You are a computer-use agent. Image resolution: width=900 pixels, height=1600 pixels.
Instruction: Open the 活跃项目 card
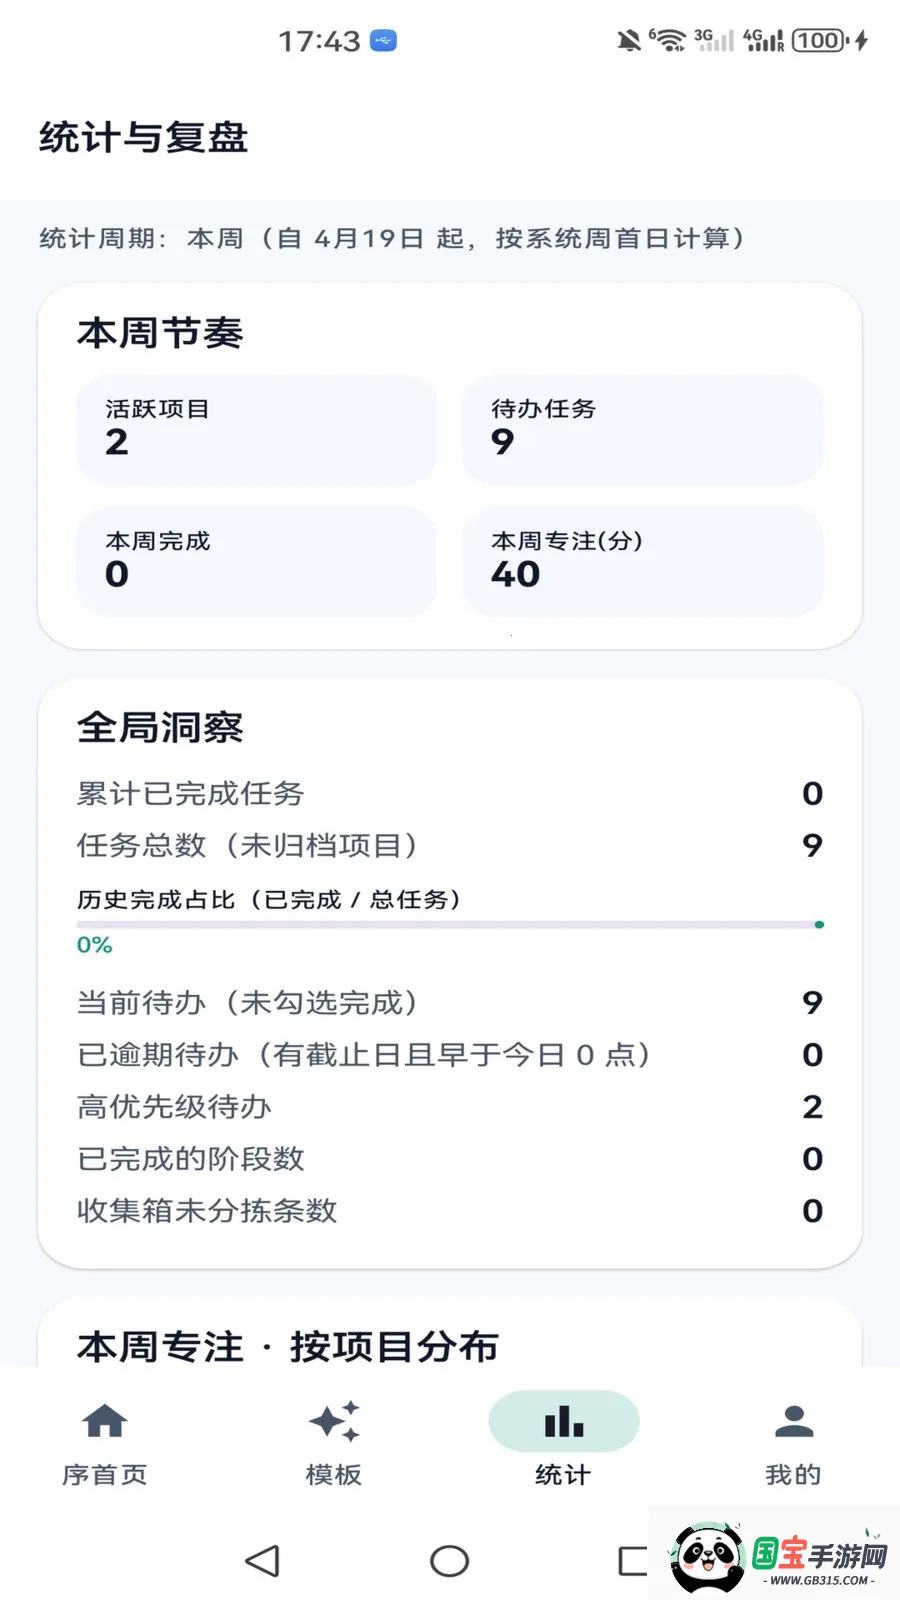tap(257, 430)
